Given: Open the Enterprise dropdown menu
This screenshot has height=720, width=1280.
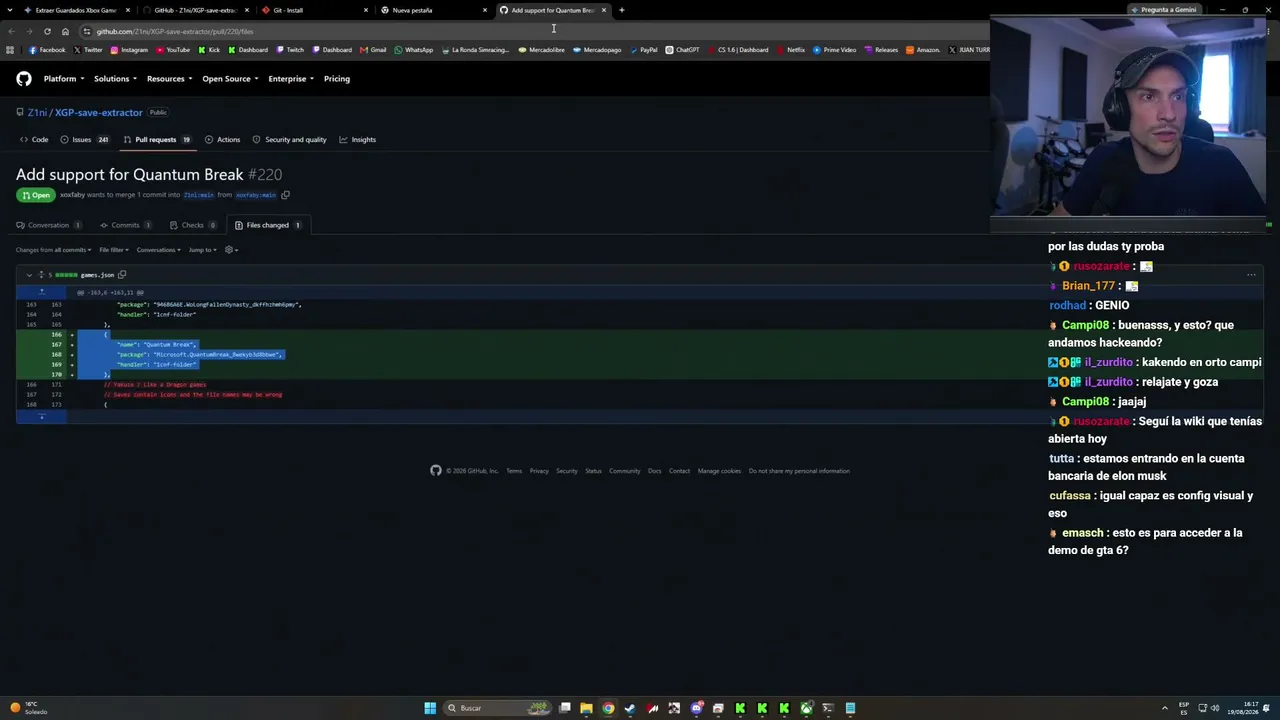Looking at the screenshot, I should [x=291, y=79].
